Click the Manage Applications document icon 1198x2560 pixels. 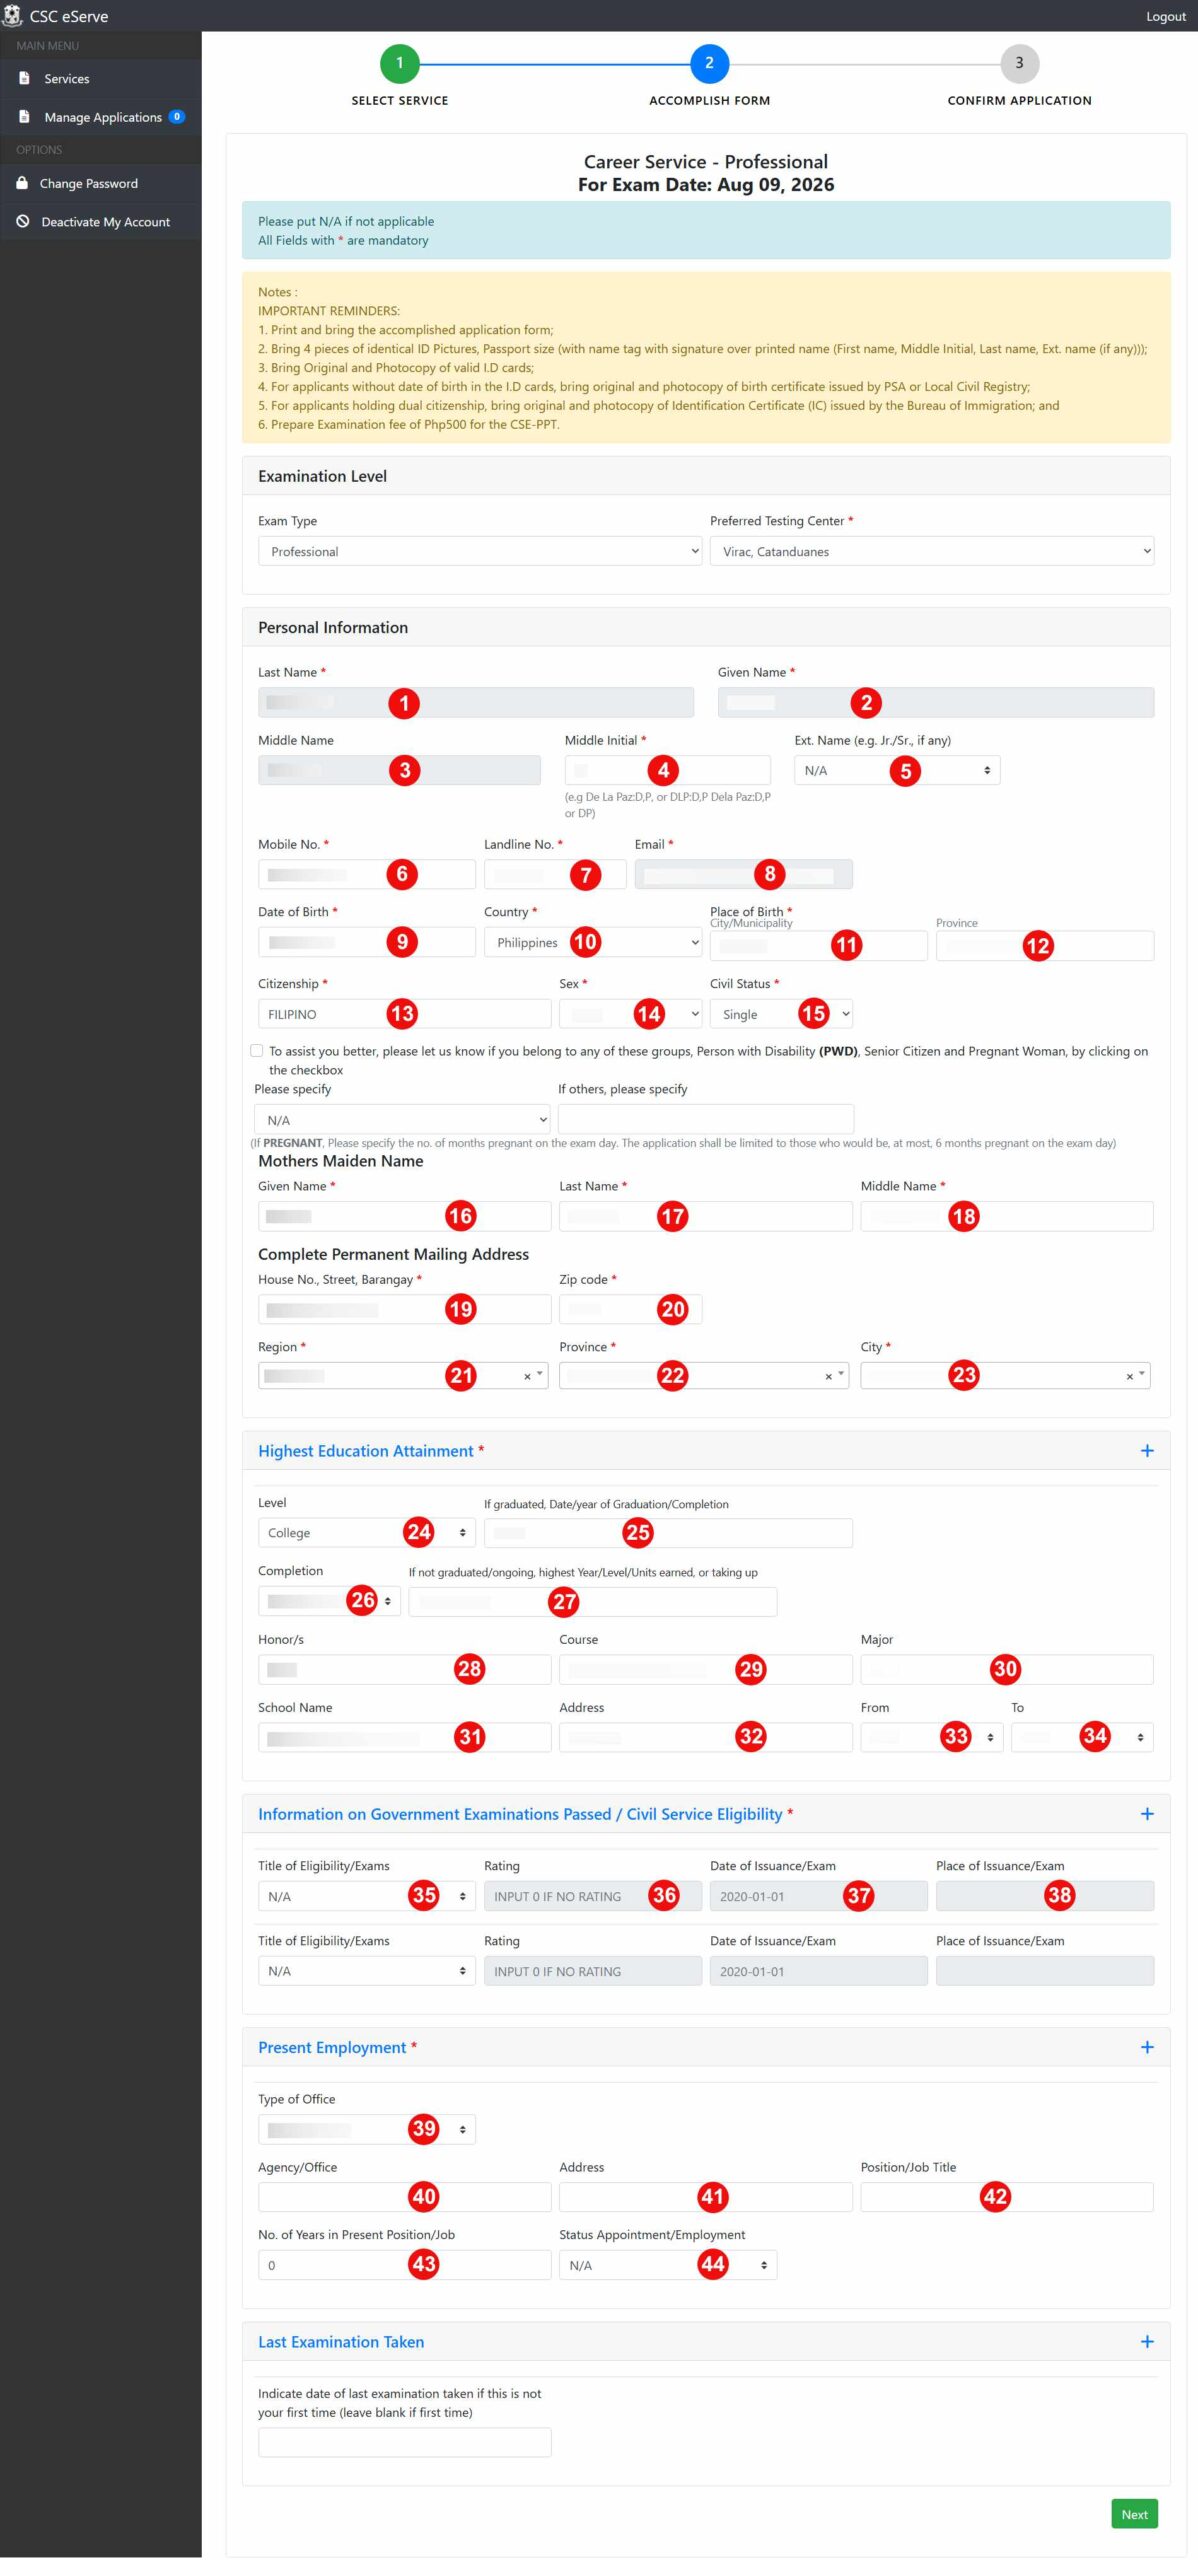click(x=24, y=117)
